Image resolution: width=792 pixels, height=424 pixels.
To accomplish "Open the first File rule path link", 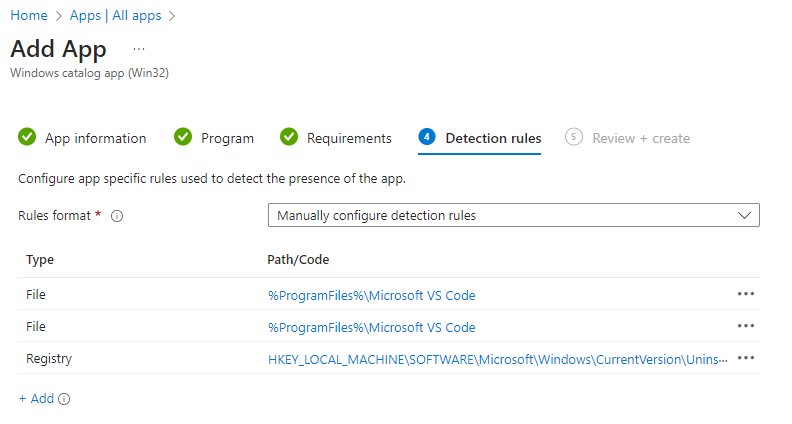I will click(371, 295).
